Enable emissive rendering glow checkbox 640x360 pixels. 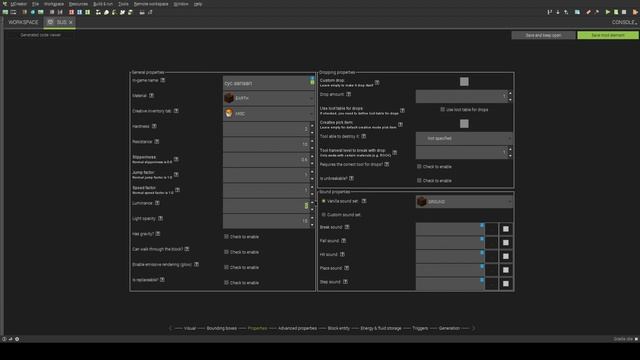pos(226,267)
